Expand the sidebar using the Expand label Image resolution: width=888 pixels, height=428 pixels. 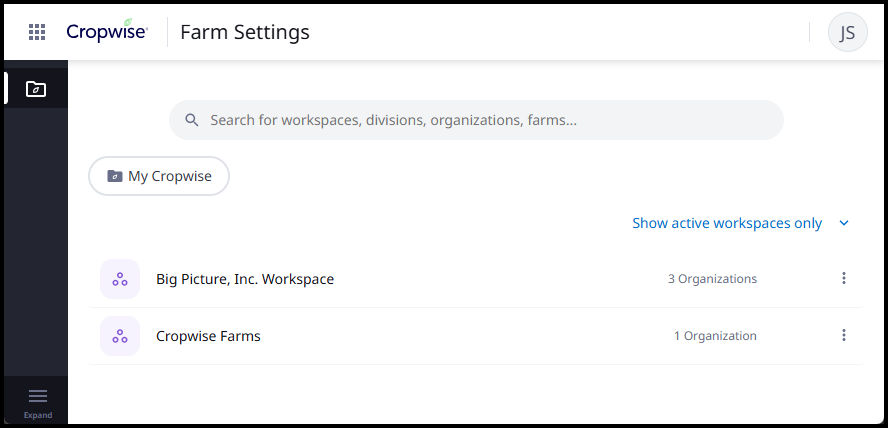pyautogui.click(x=37, y=415)
